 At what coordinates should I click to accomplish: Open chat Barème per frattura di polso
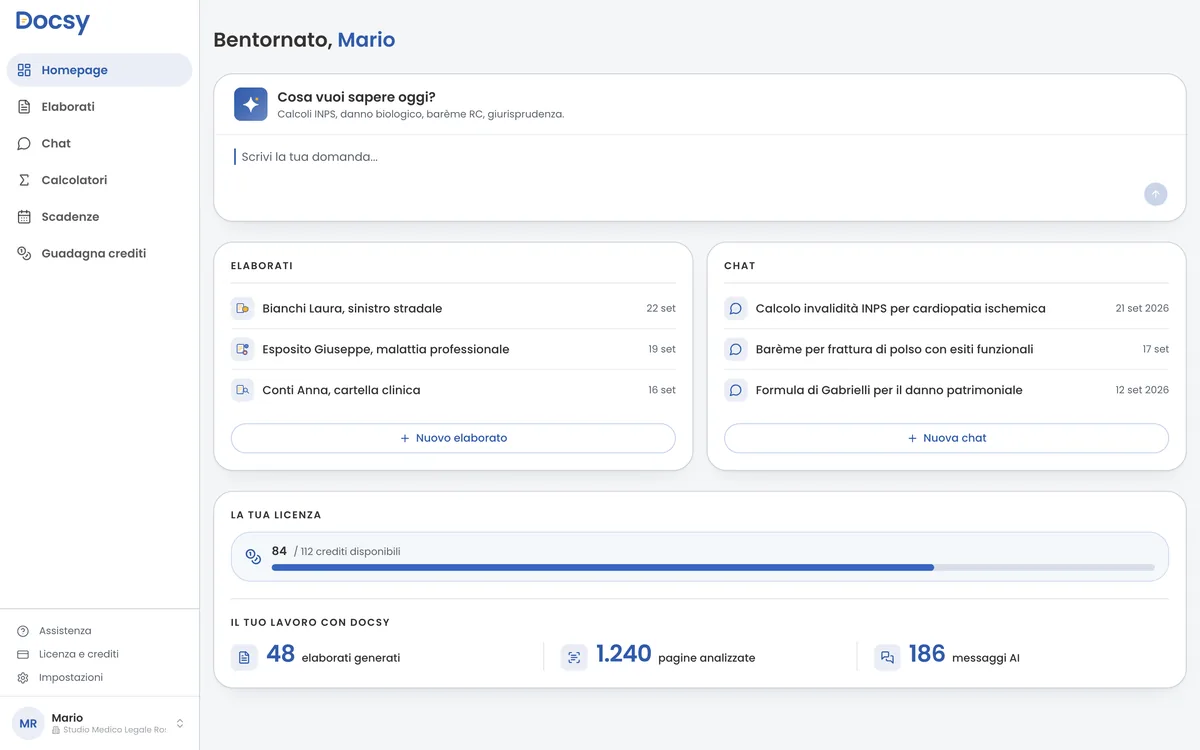946,349
